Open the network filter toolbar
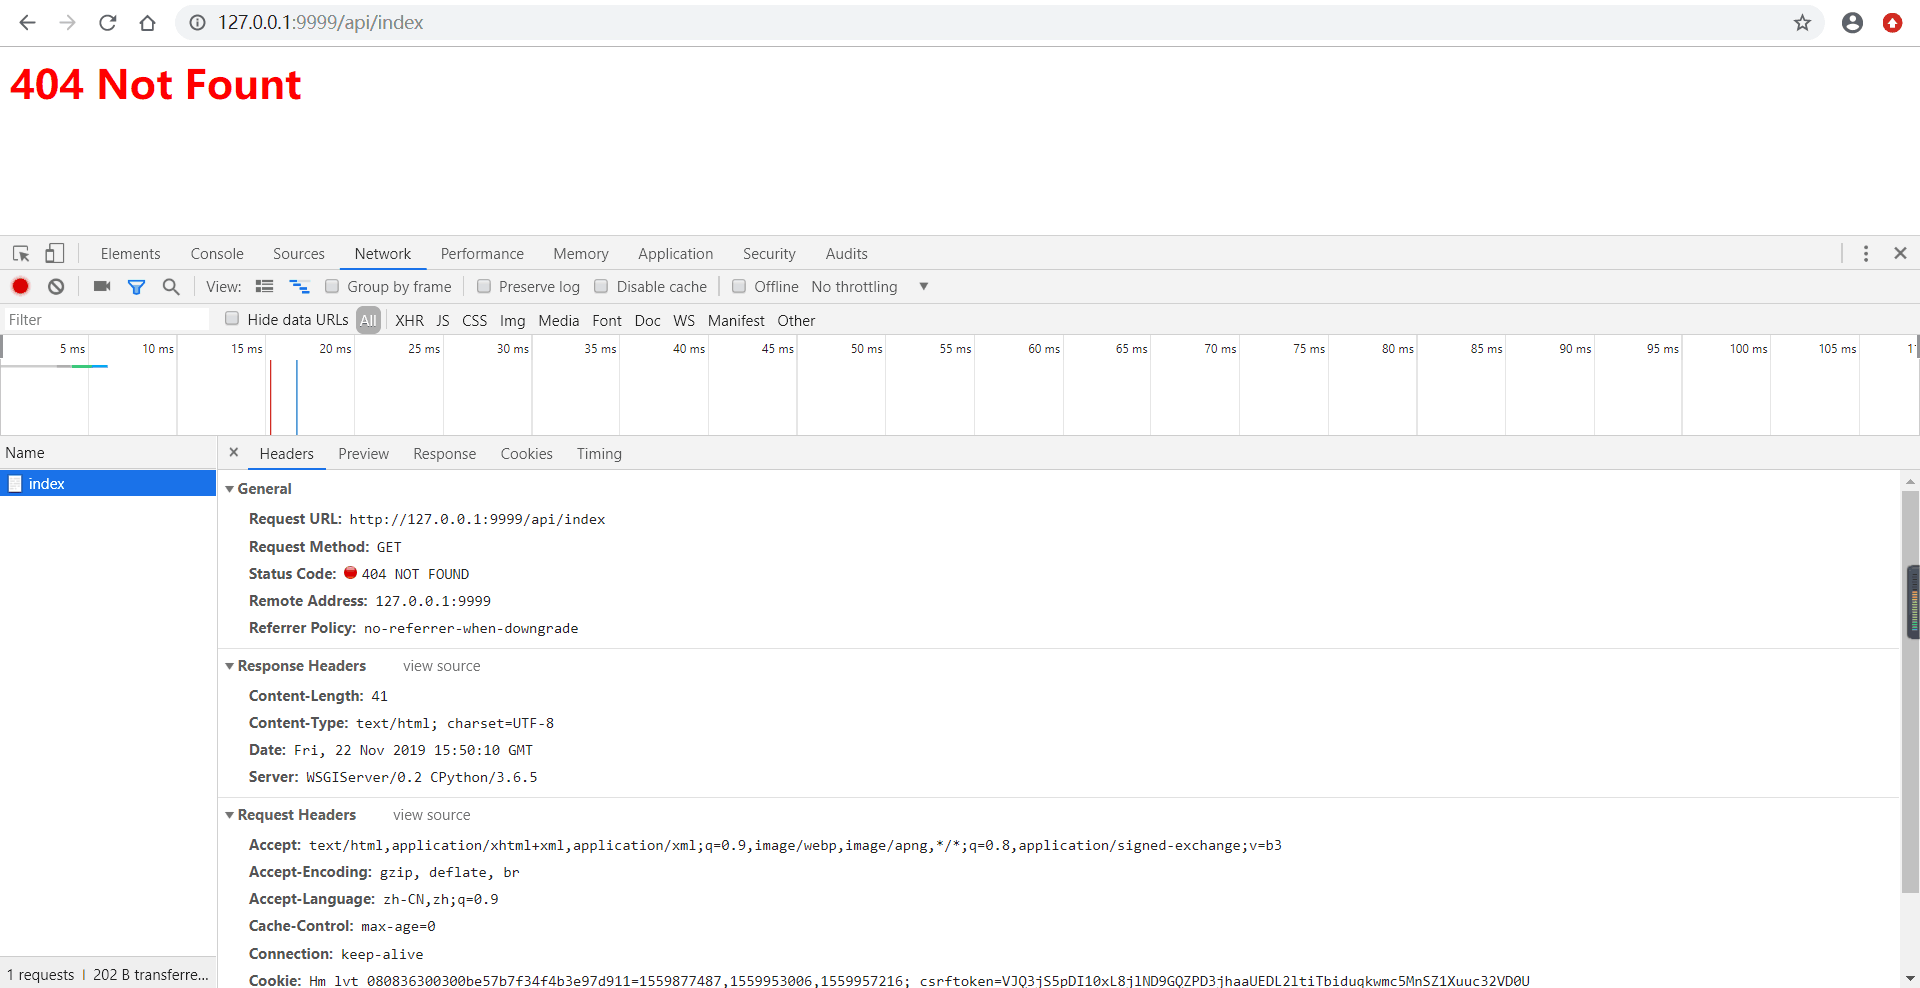1920x988 pixels. (x=137, y=286)
